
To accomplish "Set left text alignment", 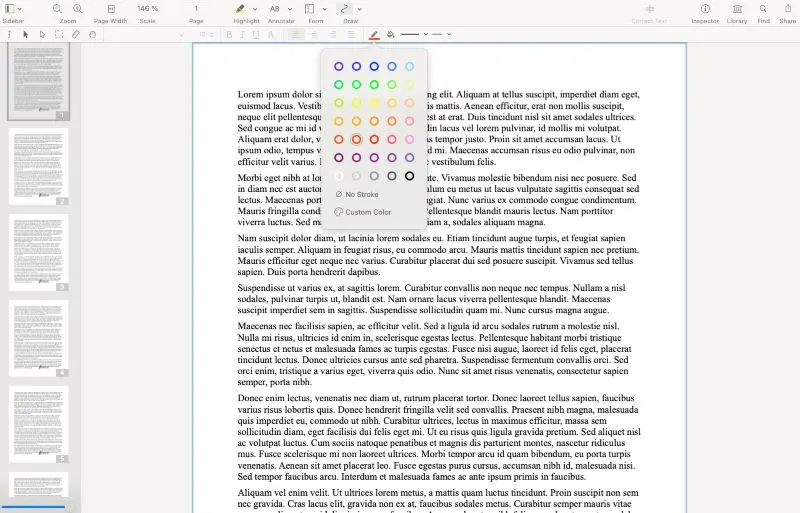I will (296, 34).
